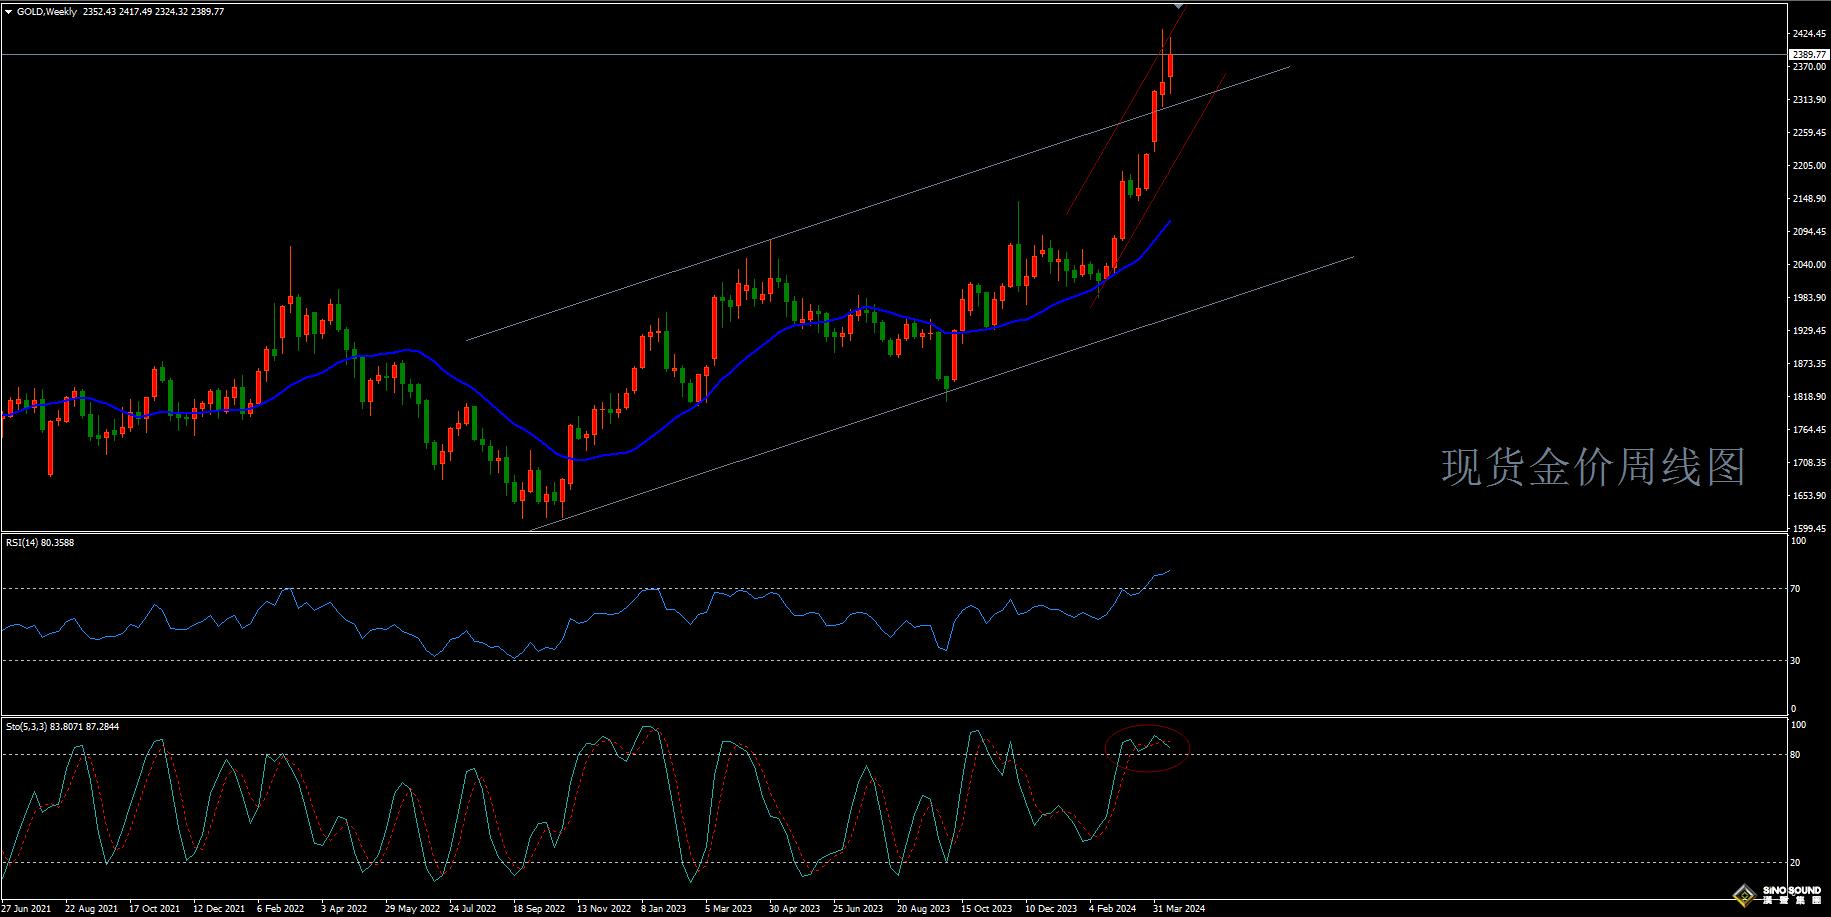1831x917 pixels.
Task: Click the 31 Mar 2024 date label
Action: (x=1179, y=909)
